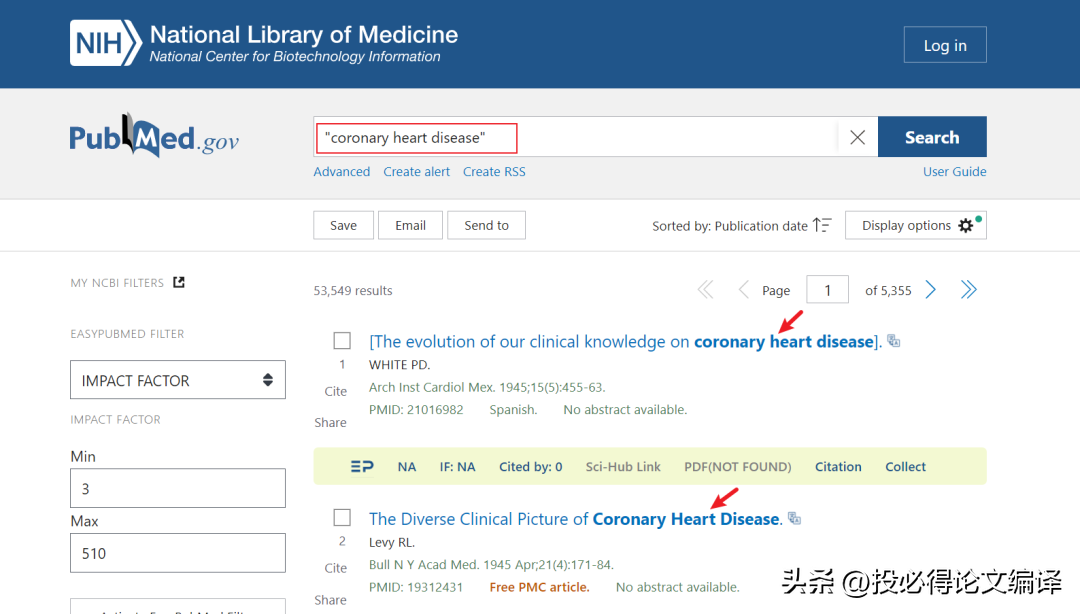Click the IF: NA label

point(457,467)
